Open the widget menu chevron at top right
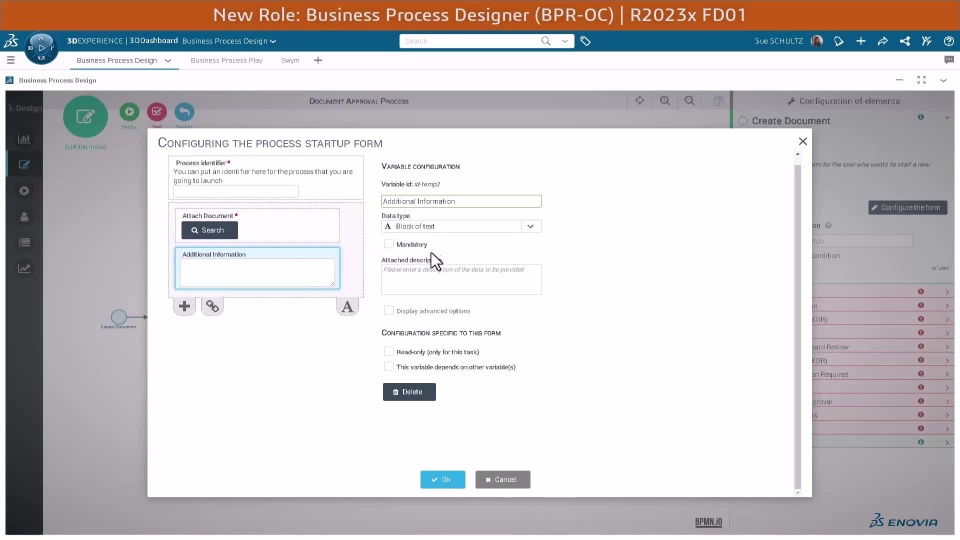This screenshot has width=960, height=540. pos(943,80)
